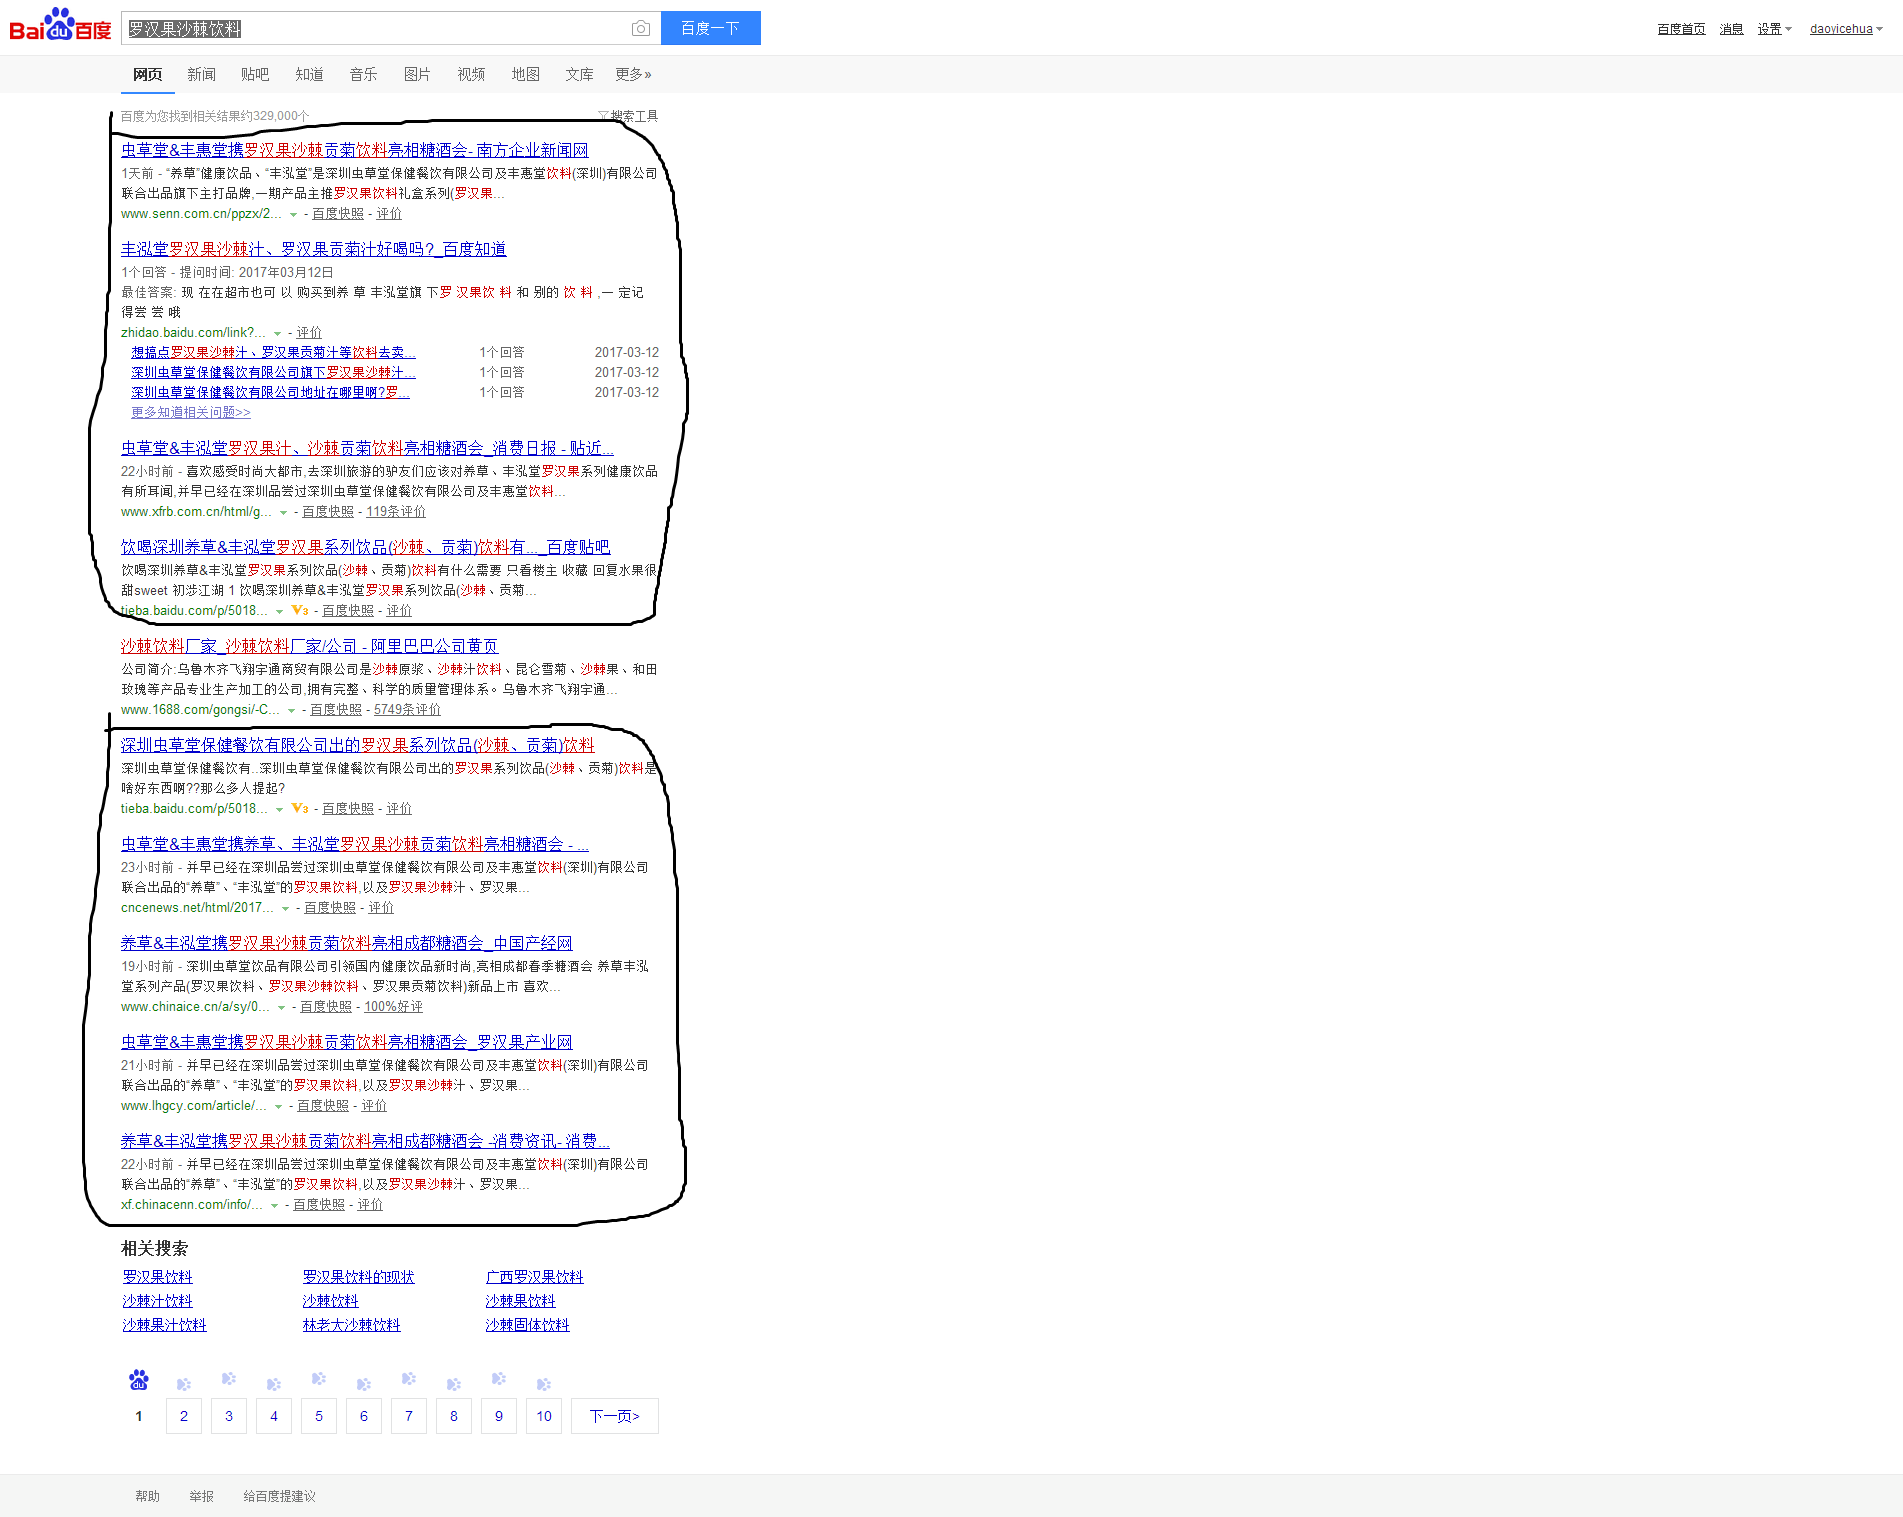
Task: Click the 百度一下 search button
Action: click(710, 28)
